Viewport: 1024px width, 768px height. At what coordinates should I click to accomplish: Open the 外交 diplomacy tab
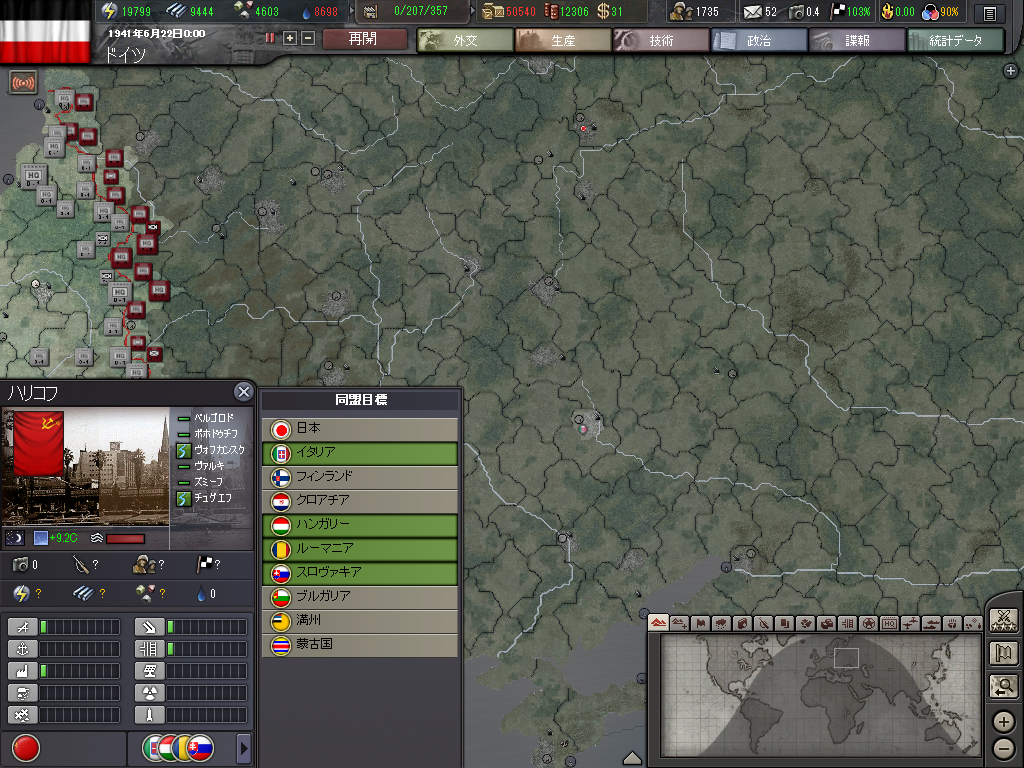(465, 40)
